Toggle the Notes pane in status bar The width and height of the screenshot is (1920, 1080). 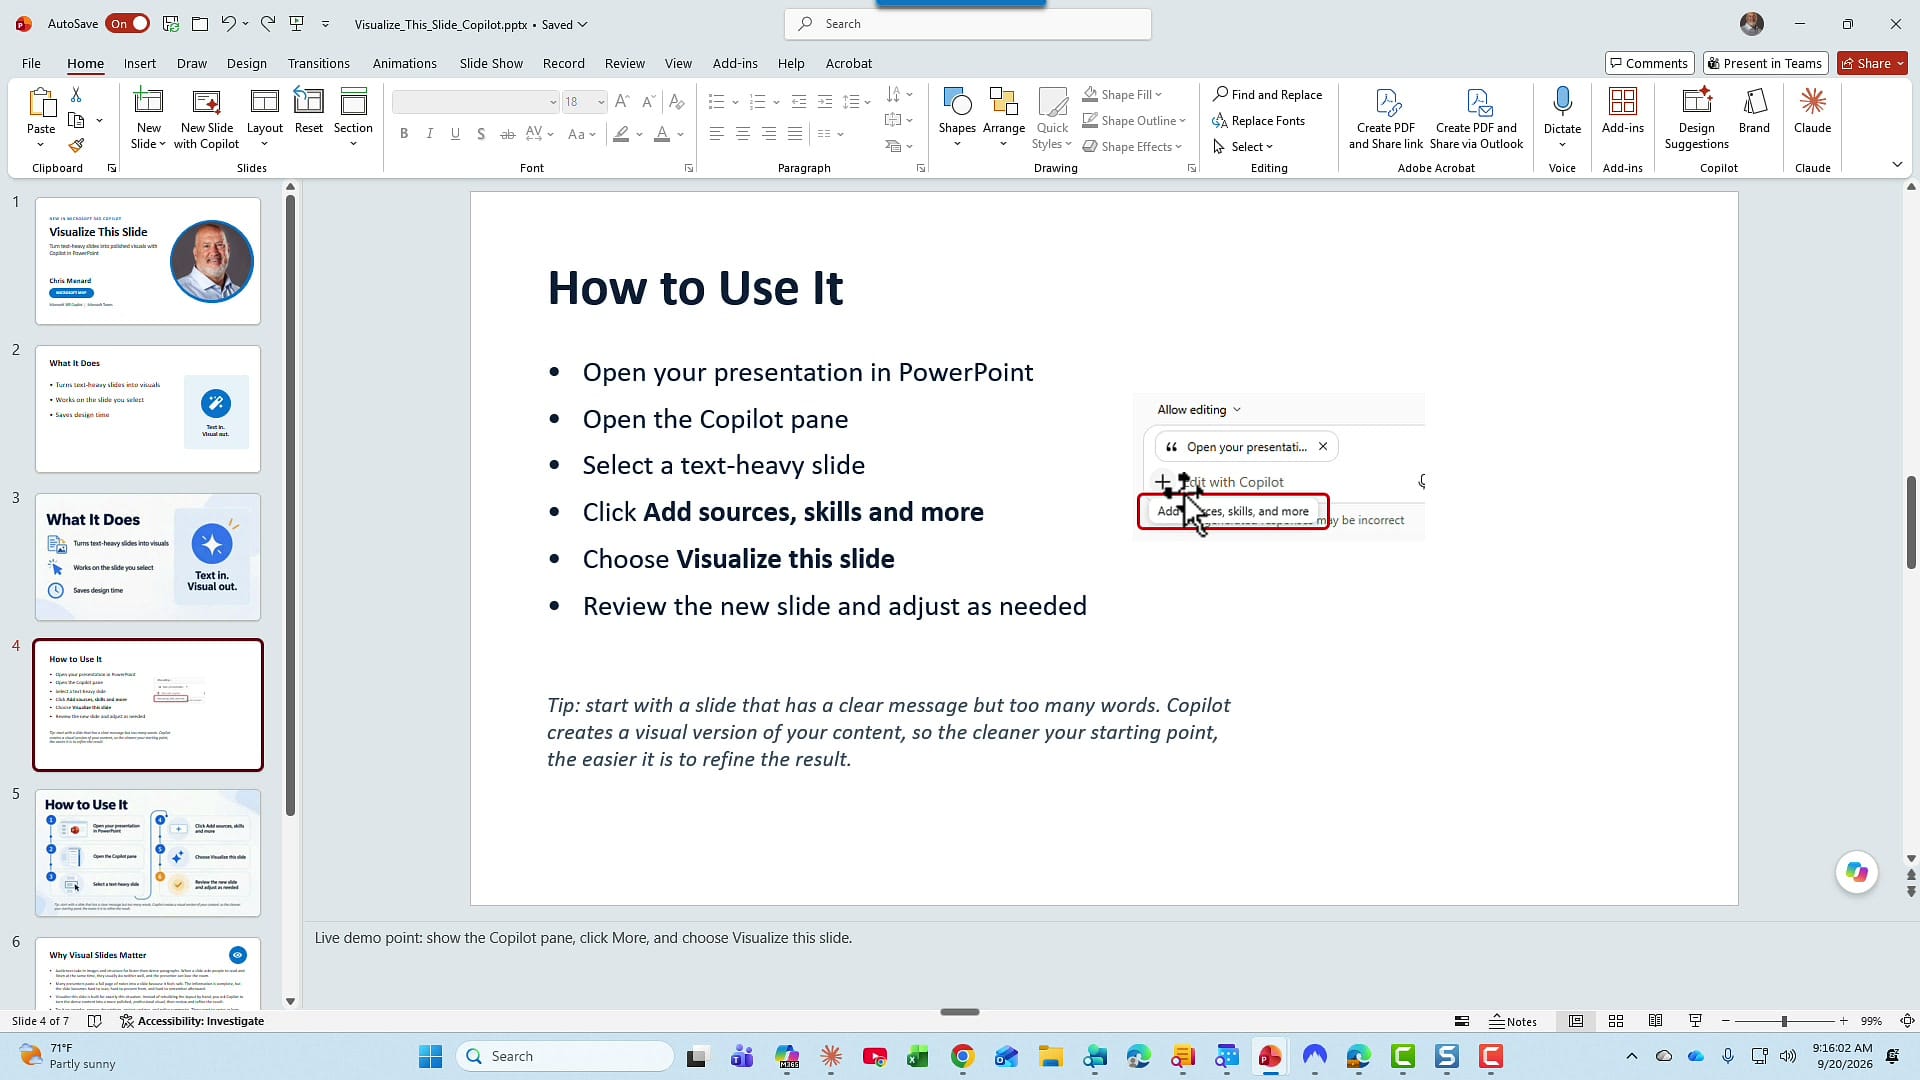[1513, 1021]
